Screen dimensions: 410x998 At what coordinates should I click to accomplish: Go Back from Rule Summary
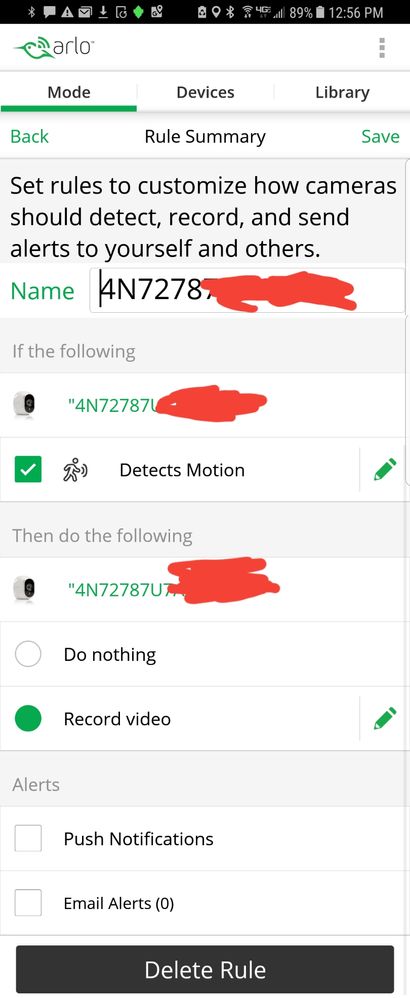(29, 136)
